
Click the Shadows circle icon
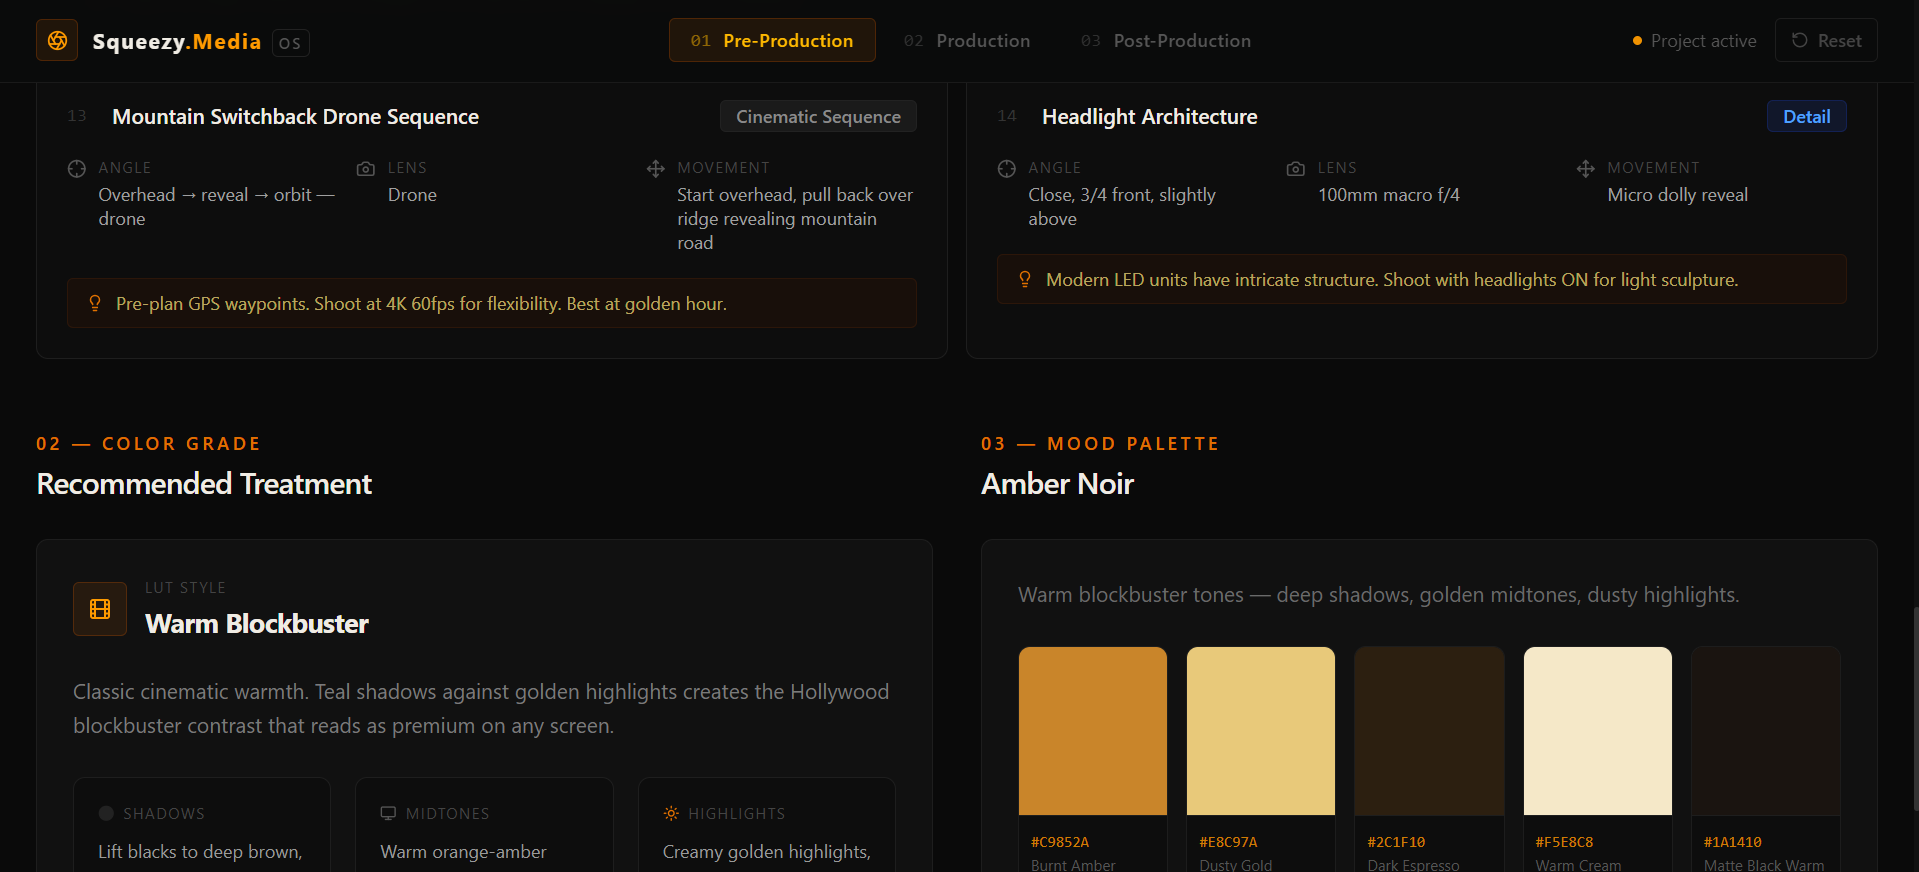[106, 813]
